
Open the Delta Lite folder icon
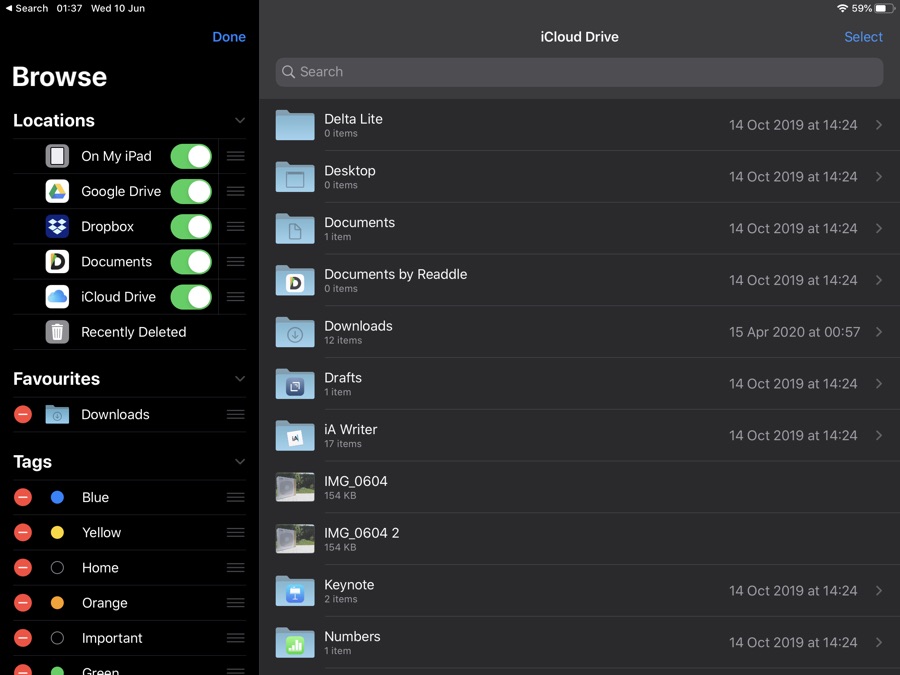point(295,125)
